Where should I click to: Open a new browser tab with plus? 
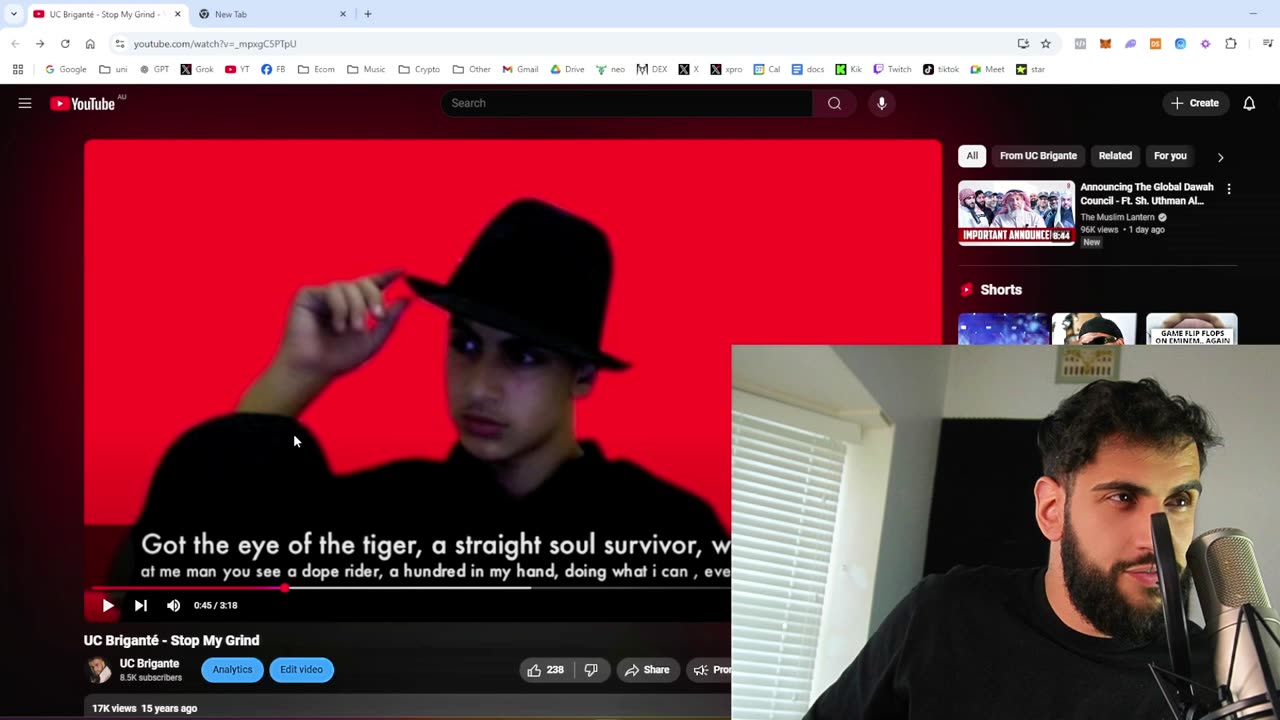tap(368, 14)
